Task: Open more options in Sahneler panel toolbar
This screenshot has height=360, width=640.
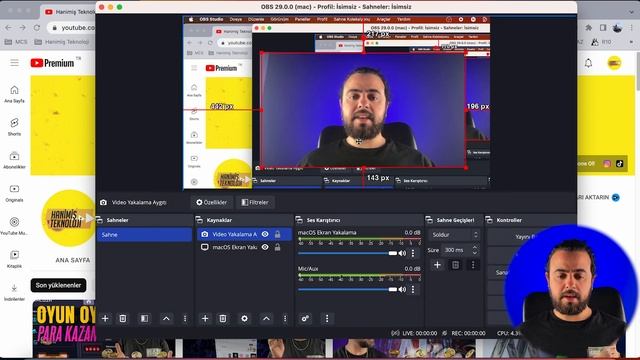Action: coord(185,318)
